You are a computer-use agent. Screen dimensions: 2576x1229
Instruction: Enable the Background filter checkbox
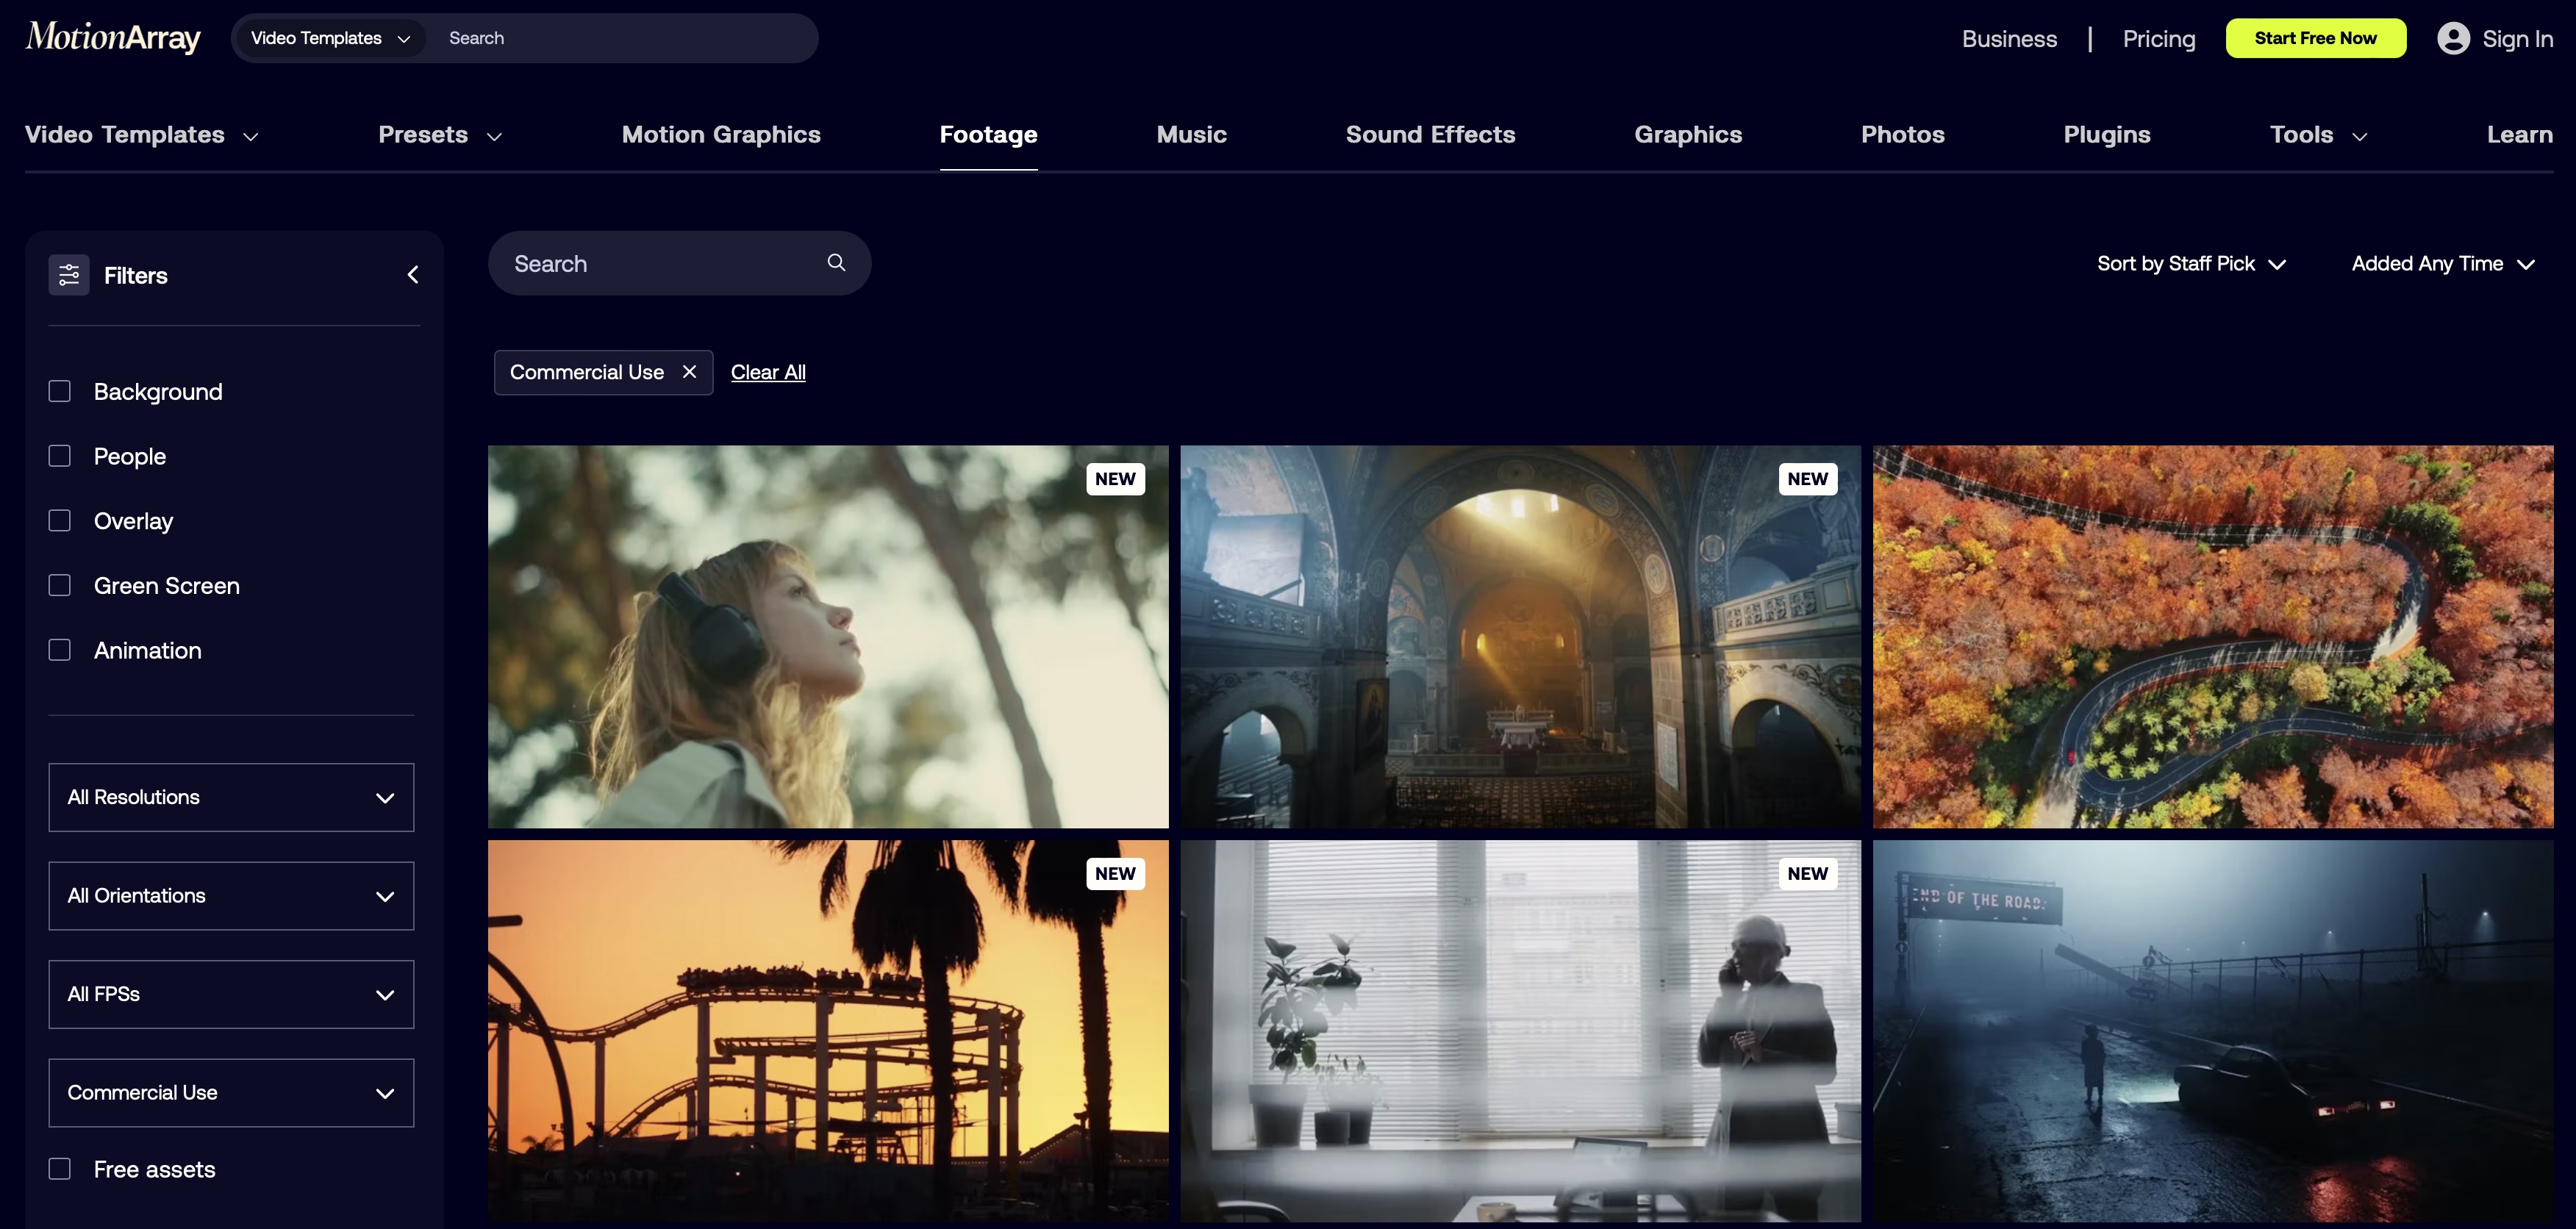pyautogui.click(x=60, y=391)
